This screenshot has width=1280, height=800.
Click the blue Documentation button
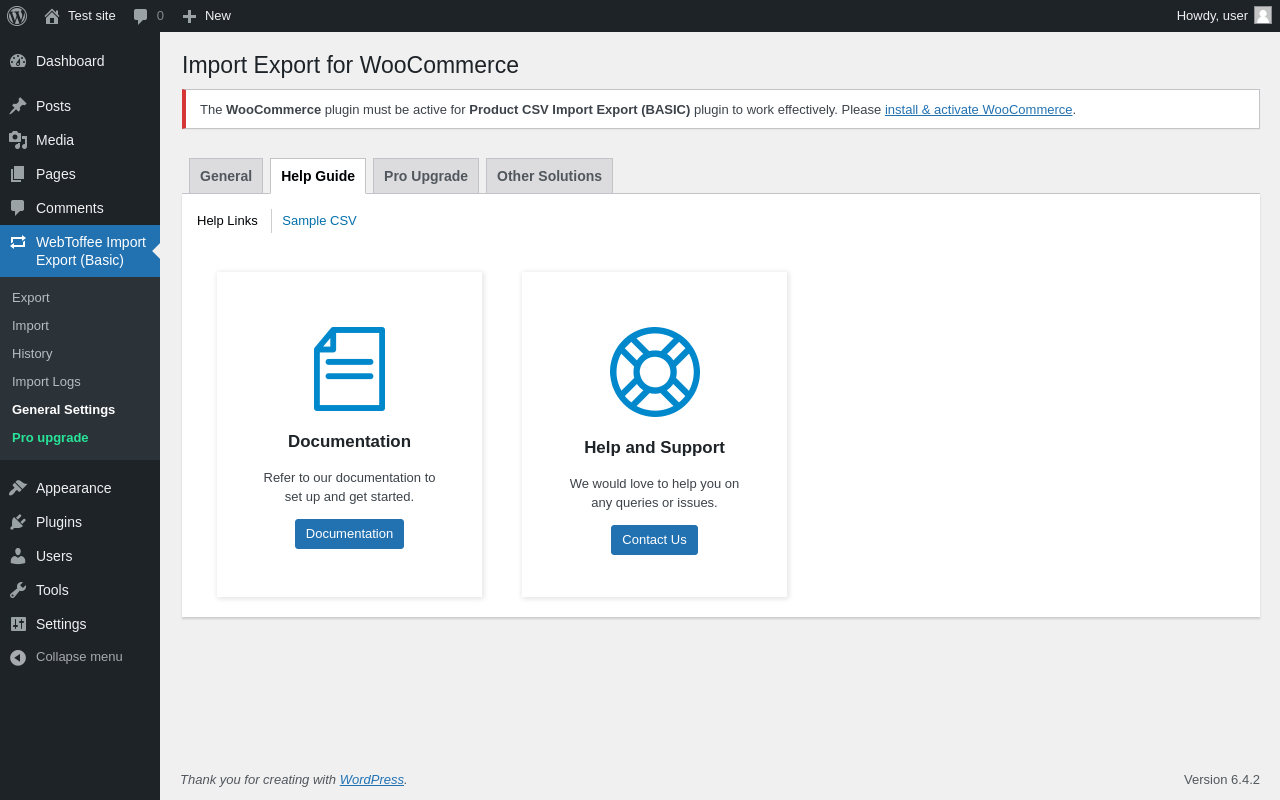[349, 534]
